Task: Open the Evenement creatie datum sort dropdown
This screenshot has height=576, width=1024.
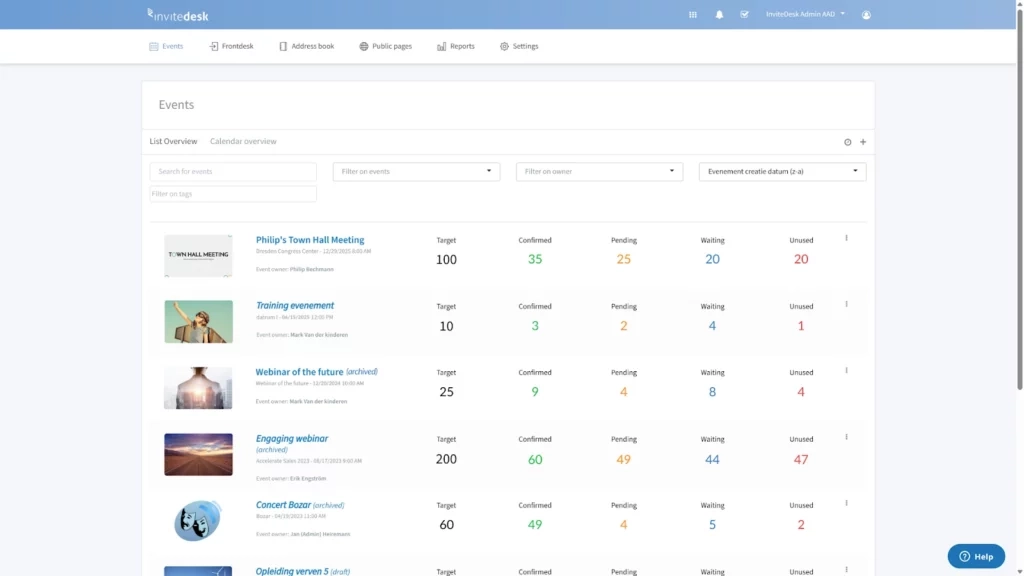Action: tap(782, 172)
